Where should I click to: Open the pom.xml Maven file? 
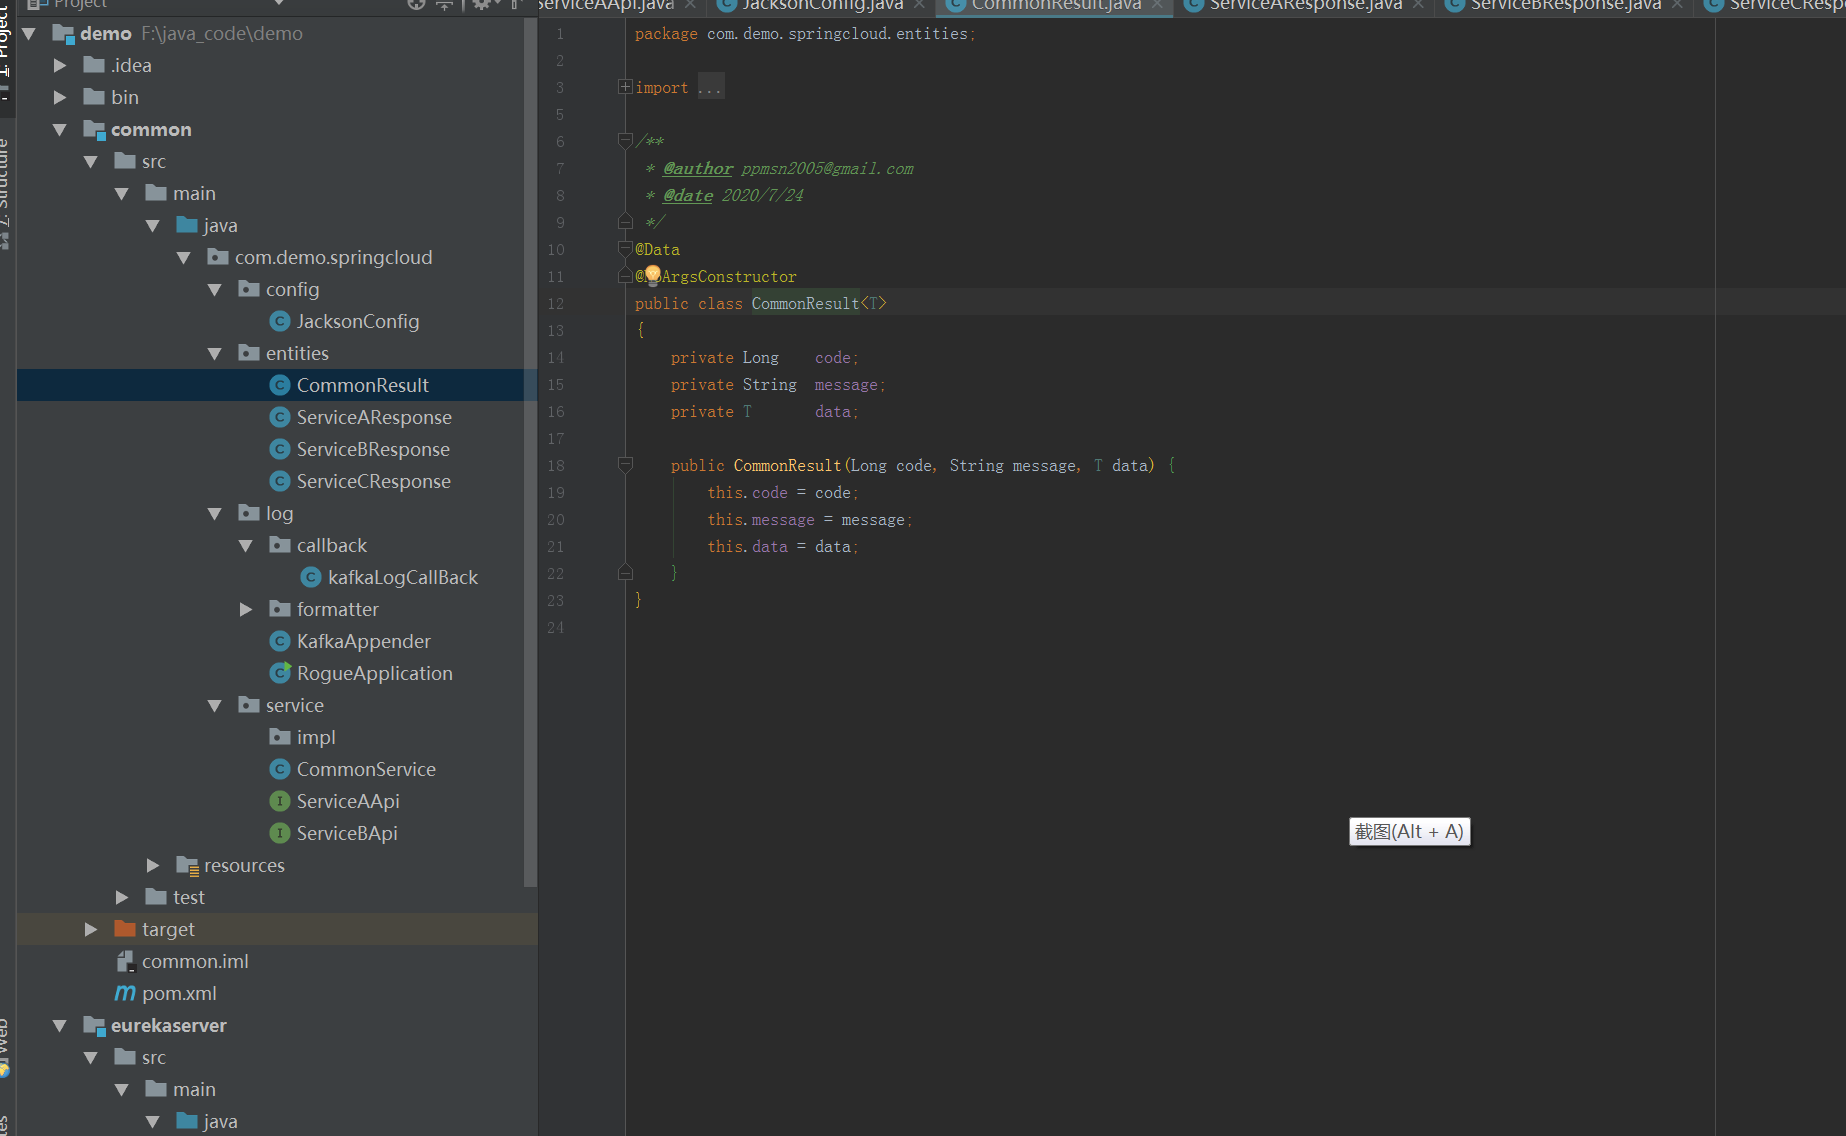(x=179, y=993)
